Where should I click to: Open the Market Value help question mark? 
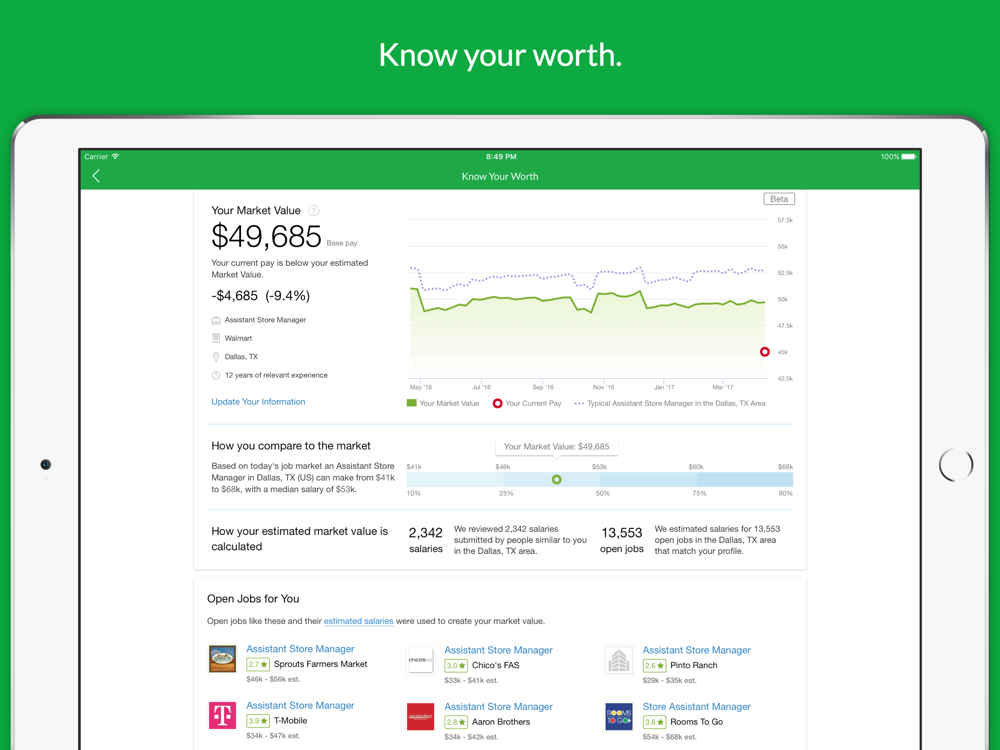[x=314, y=210]
